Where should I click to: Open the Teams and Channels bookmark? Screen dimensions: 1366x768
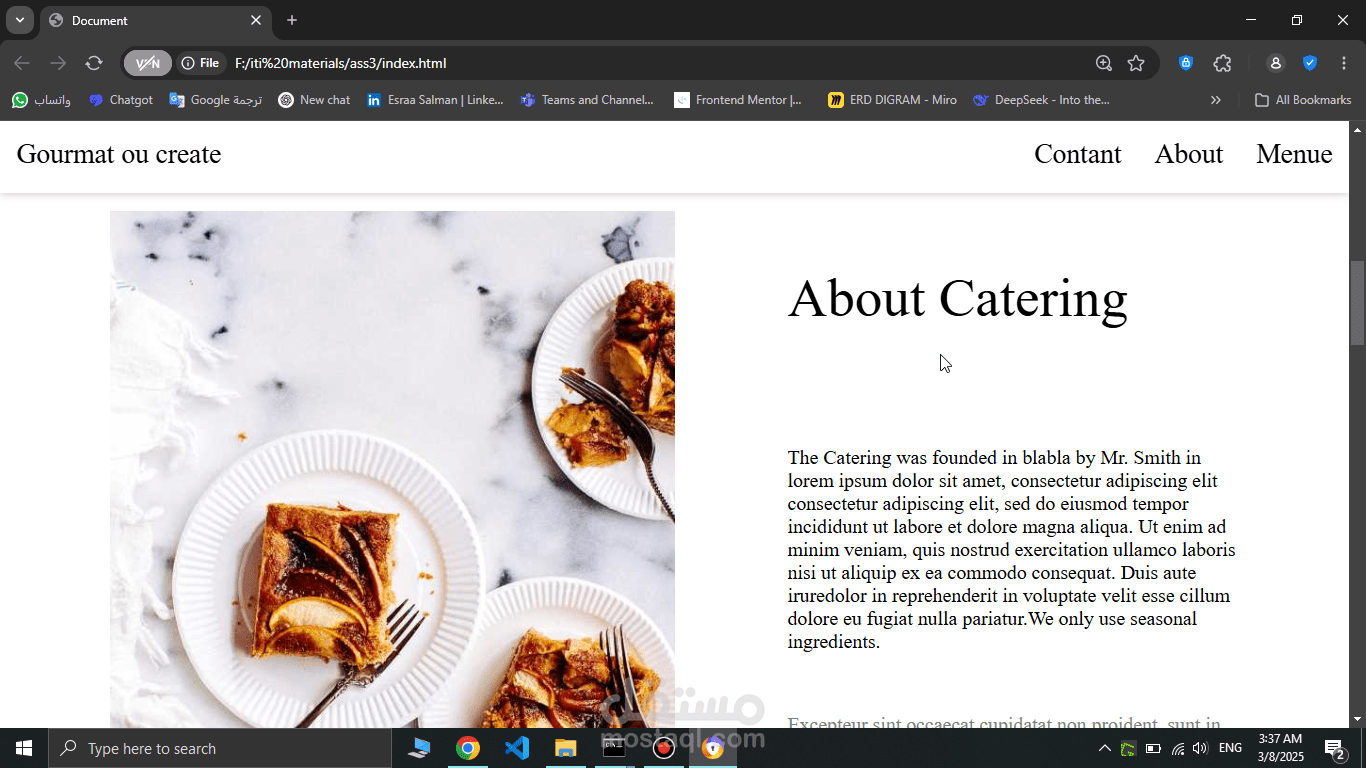pyautogui.click(x=587, y=100)
